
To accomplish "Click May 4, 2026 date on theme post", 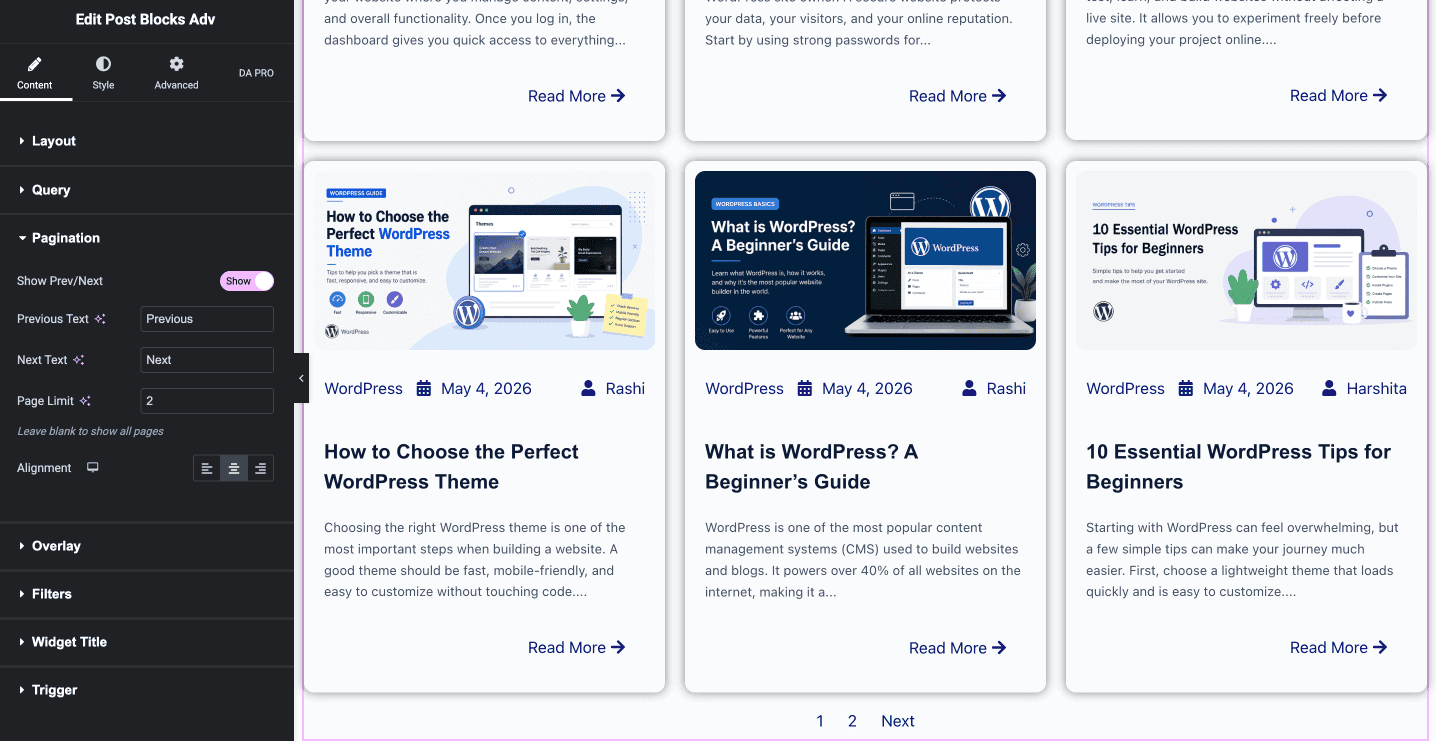I will [486, 389].
